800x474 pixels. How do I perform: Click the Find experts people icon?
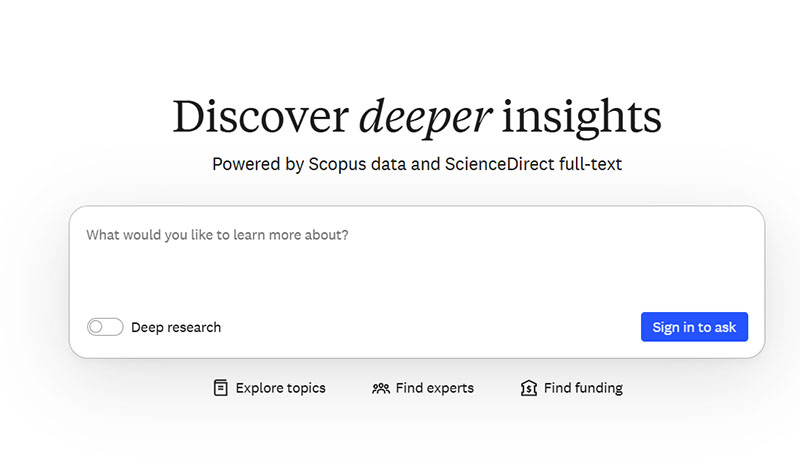click(x=380, y=388)
